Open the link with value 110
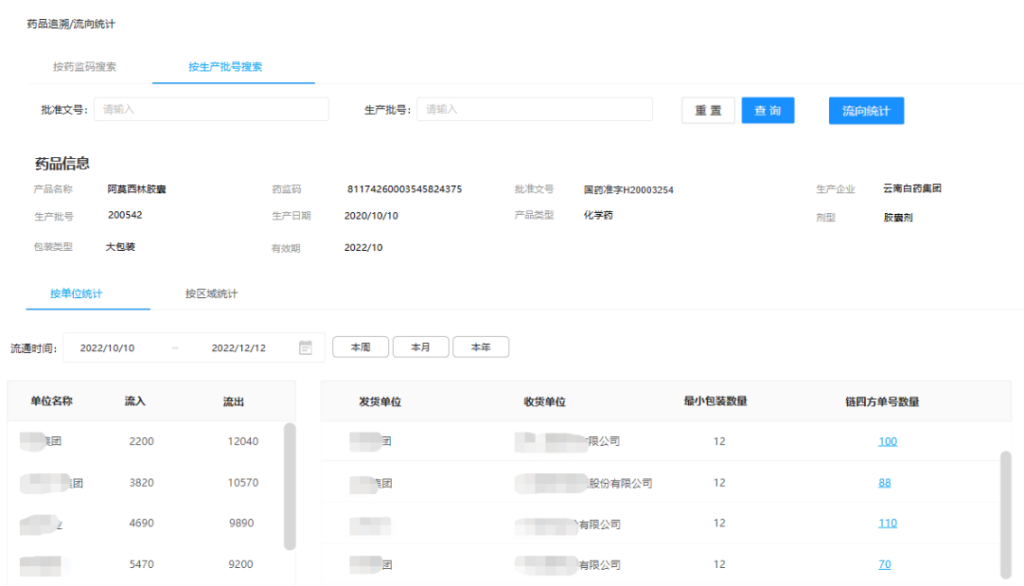 [x=888, y=523]
